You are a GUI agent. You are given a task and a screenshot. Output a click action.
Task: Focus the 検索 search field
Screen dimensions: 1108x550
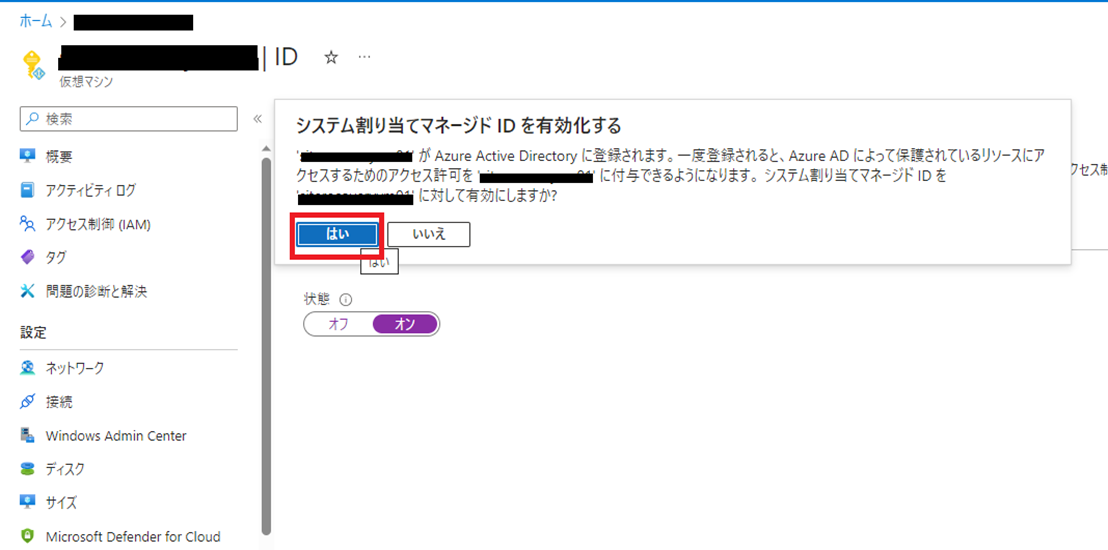pyautogui.click(x=129, y=119)
